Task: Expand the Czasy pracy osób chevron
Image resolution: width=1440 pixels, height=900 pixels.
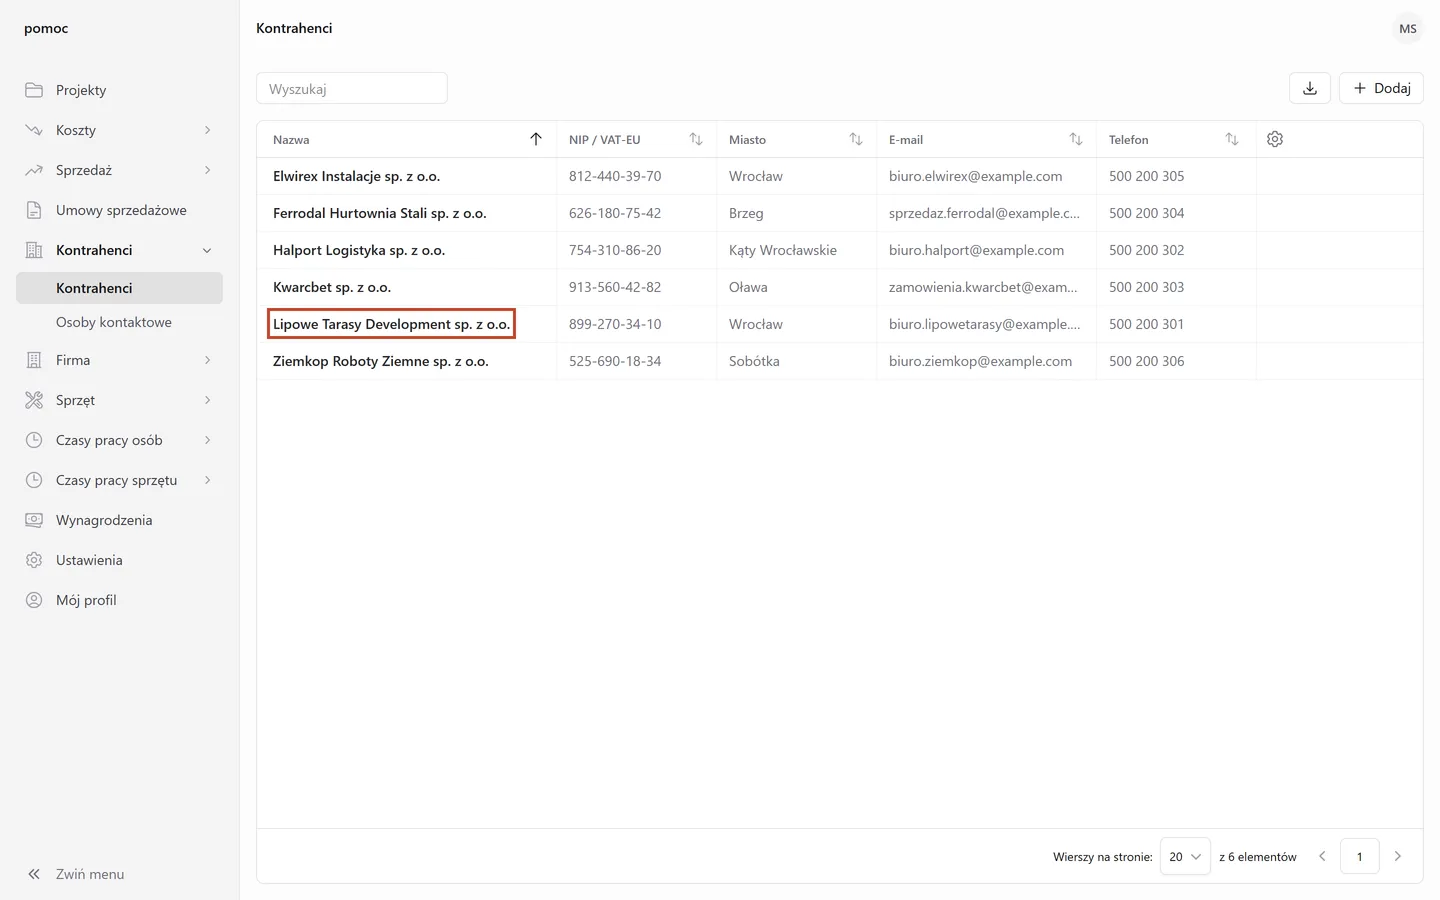Action: pyautogui.click(x=207, y=440)
